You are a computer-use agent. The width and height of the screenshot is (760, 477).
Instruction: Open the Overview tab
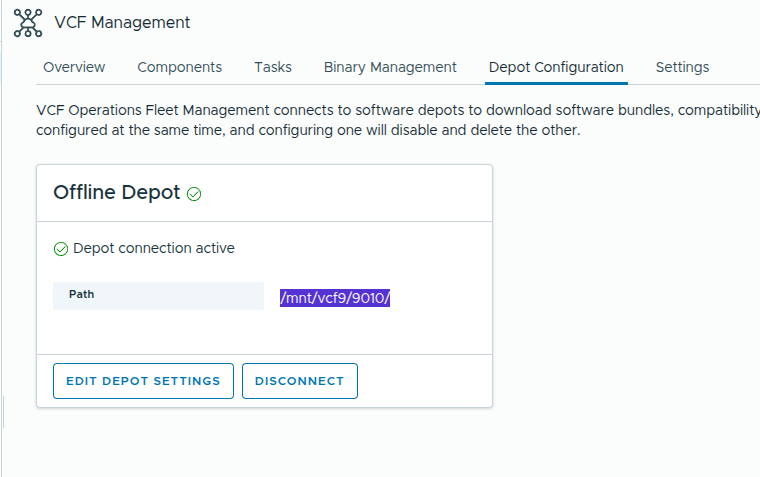[x=74, y=67]
